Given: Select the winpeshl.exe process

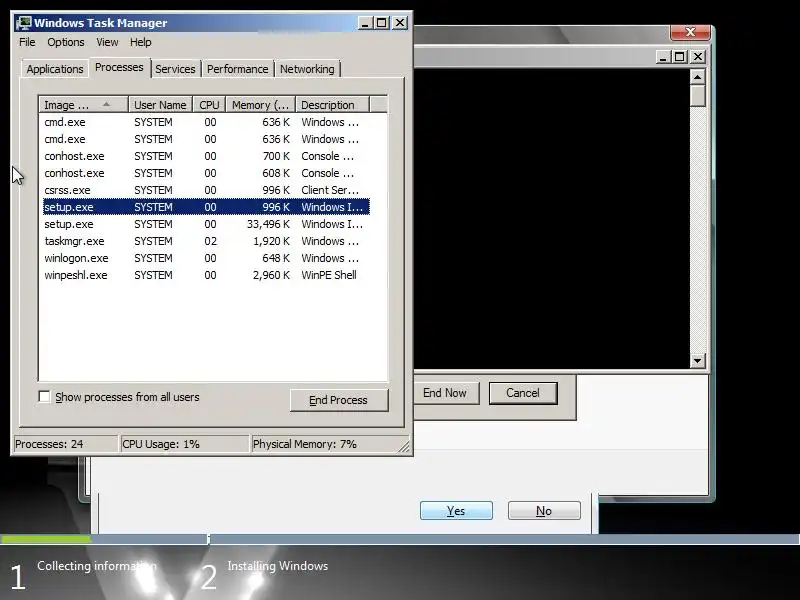Looking at the screenshot, I should (206, 275).
